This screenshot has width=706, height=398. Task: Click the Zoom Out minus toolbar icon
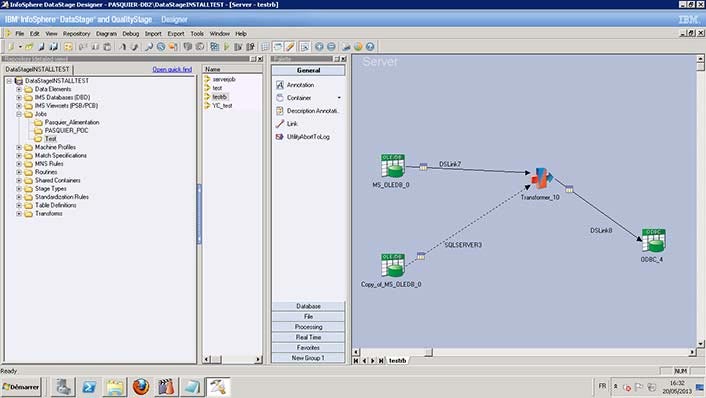coord(331,46)
